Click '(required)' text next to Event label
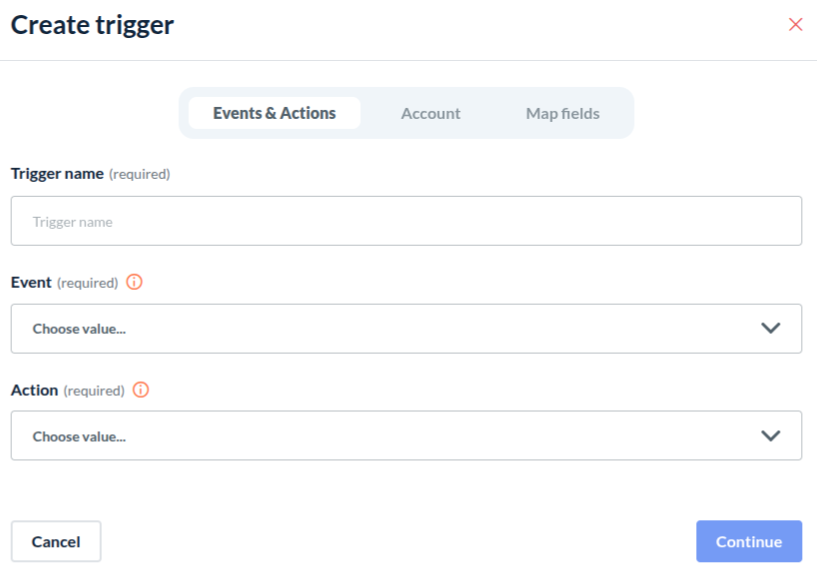The width and height of the screenshot is (817, 584). click(88, 283)
